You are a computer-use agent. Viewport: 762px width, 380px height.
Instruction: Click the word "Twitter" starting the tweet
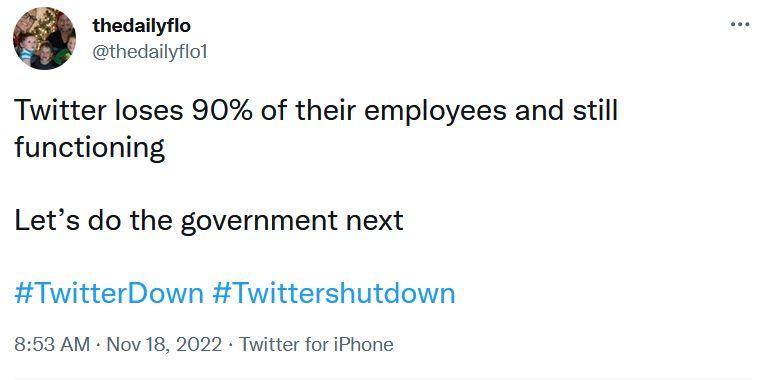[x=60, y=111]
